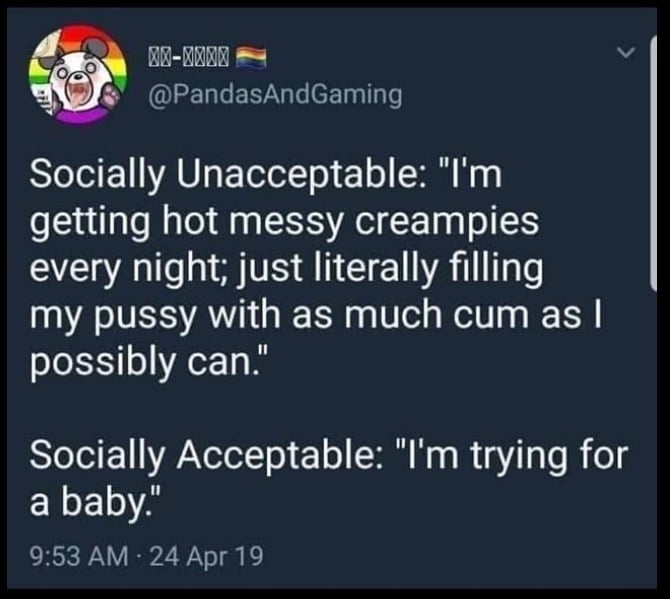The height and width of the screenshot is (599, 670).
Task: Click the rainbow flag emoji beside the name
Action: click(251, 58)
